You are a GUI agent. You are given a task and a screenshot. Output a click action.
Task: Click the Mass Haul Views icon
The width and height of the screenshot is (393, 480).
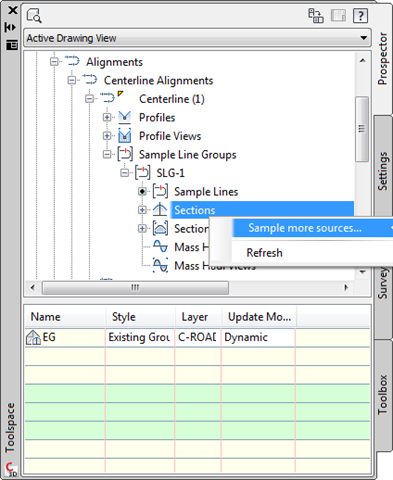point(160,265)
